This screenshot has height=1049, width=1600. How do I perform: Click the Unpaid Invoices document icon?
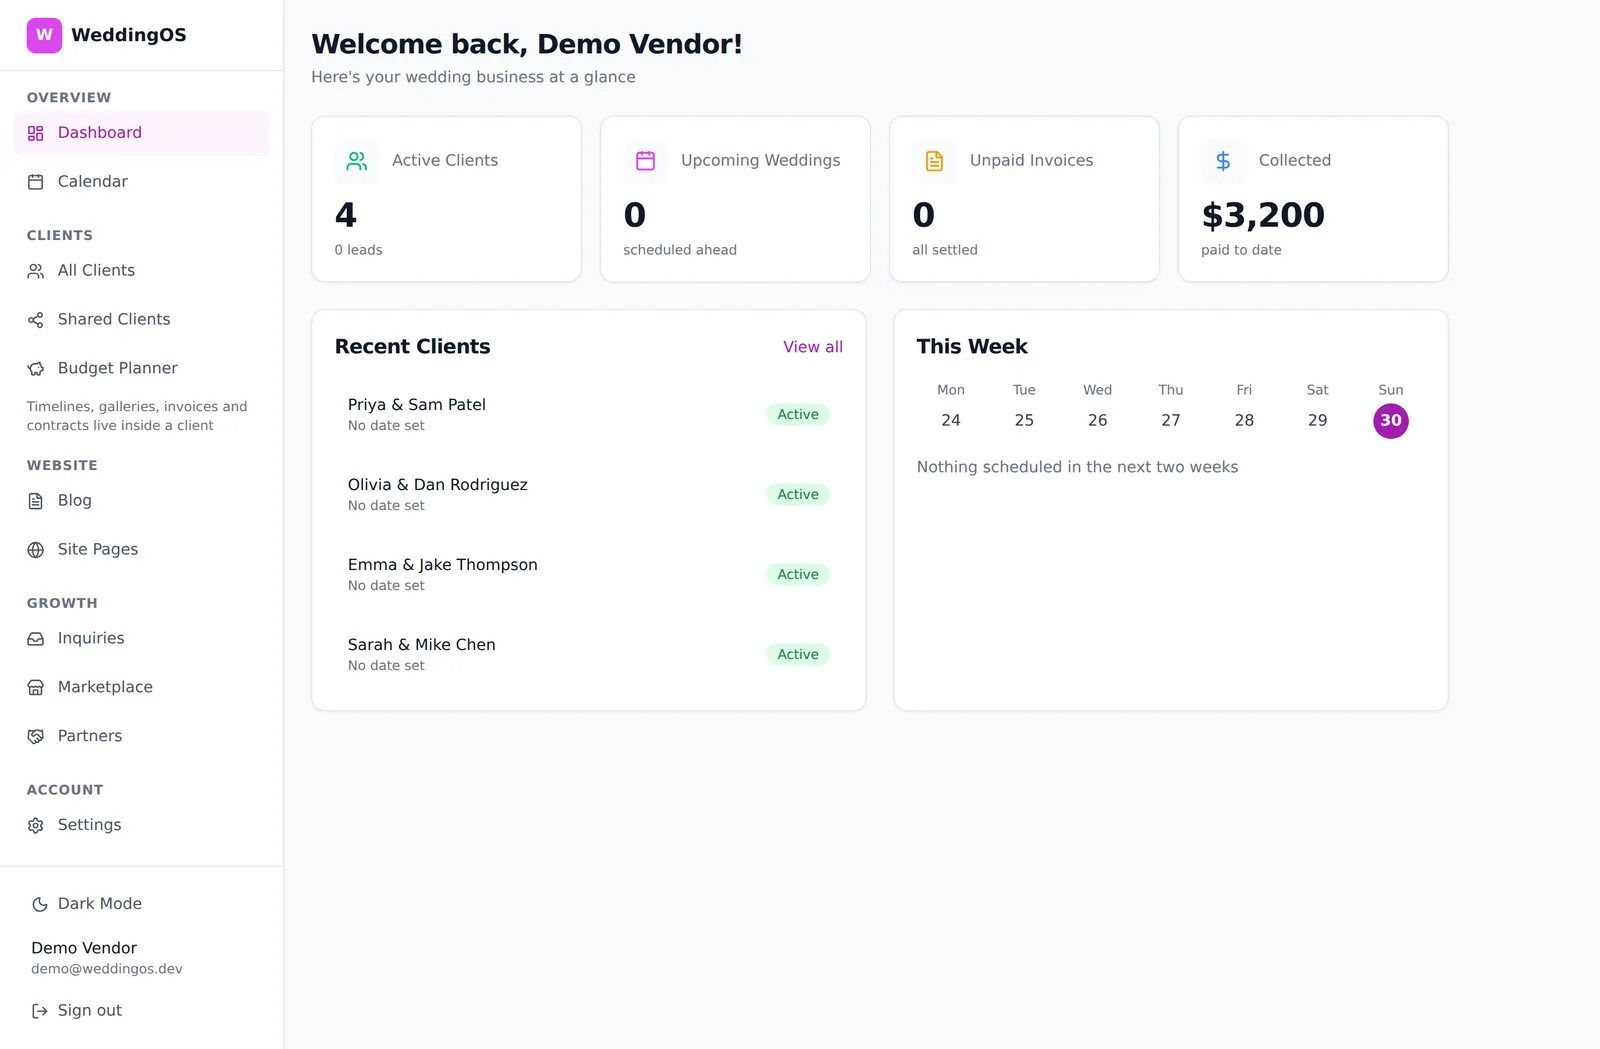[935, 161]
